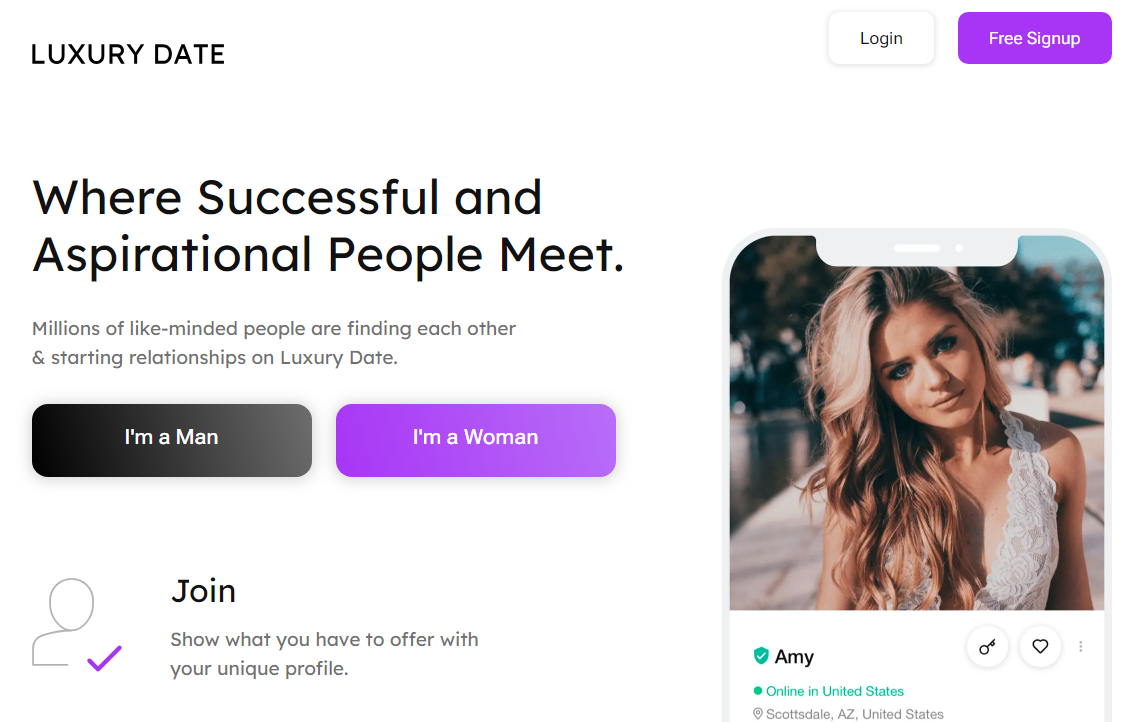Click the Scottsdale, AZ location text
Viewport: 1134px width, 722px height.
coord(854,714)
